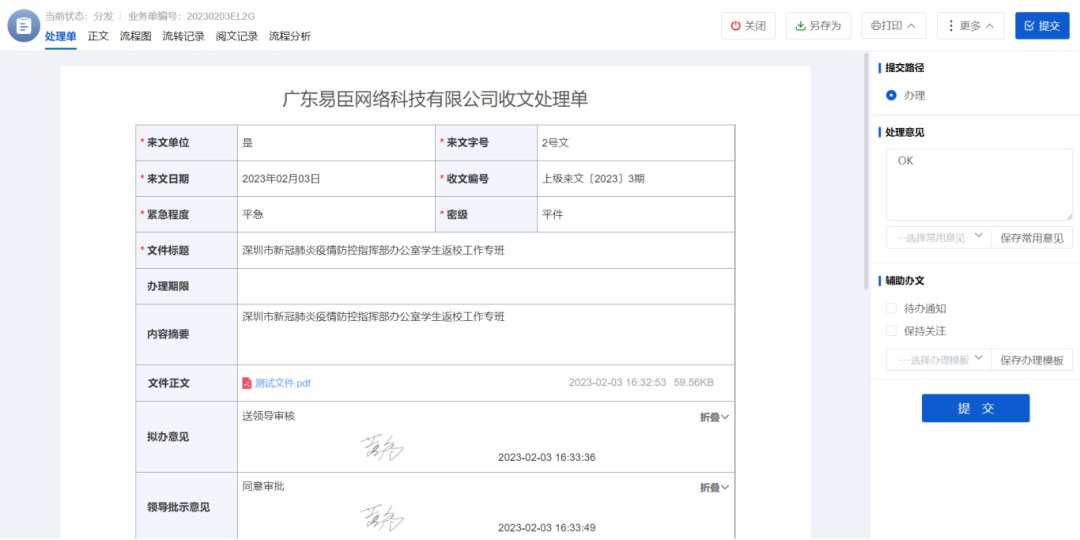Switch to the 正文 tab

pyautogui.click(x=98, y=37)
